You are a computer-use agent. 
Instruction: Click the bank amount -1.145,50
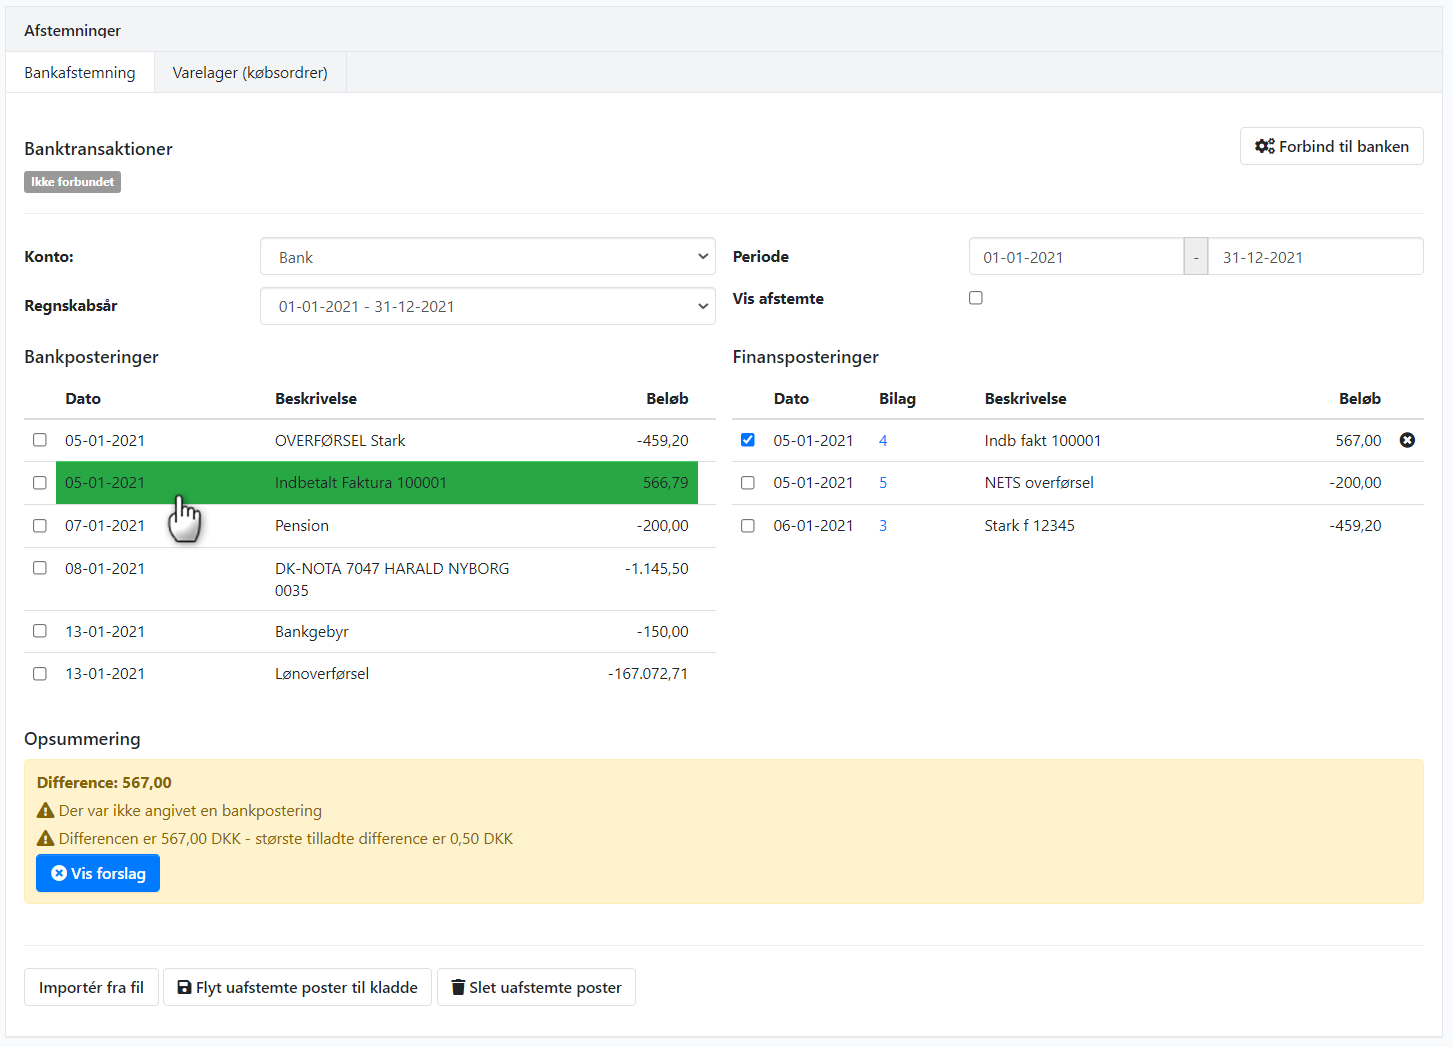(657, 568)
